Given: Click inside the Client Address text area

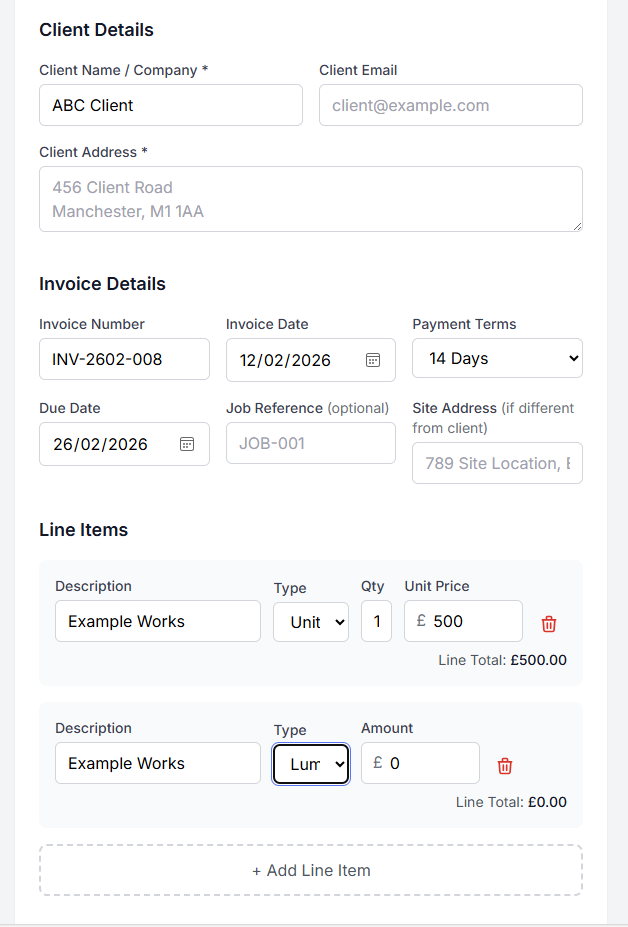Looking at the screenshot, I should point(311,199).
